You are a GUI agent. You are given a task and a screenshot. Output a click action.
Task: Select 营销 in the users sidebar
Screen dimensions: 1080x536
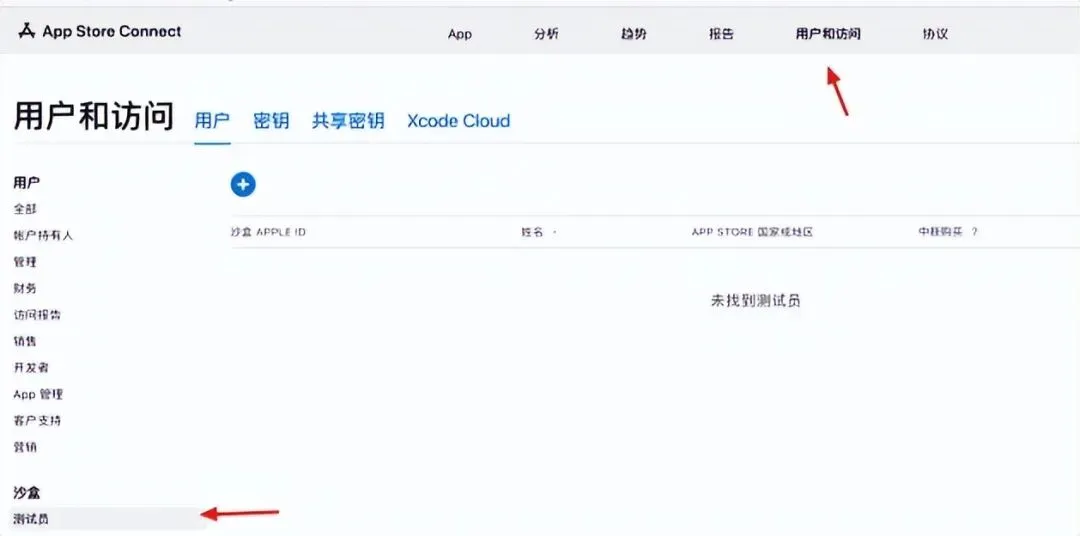click(x=25, y=447)
